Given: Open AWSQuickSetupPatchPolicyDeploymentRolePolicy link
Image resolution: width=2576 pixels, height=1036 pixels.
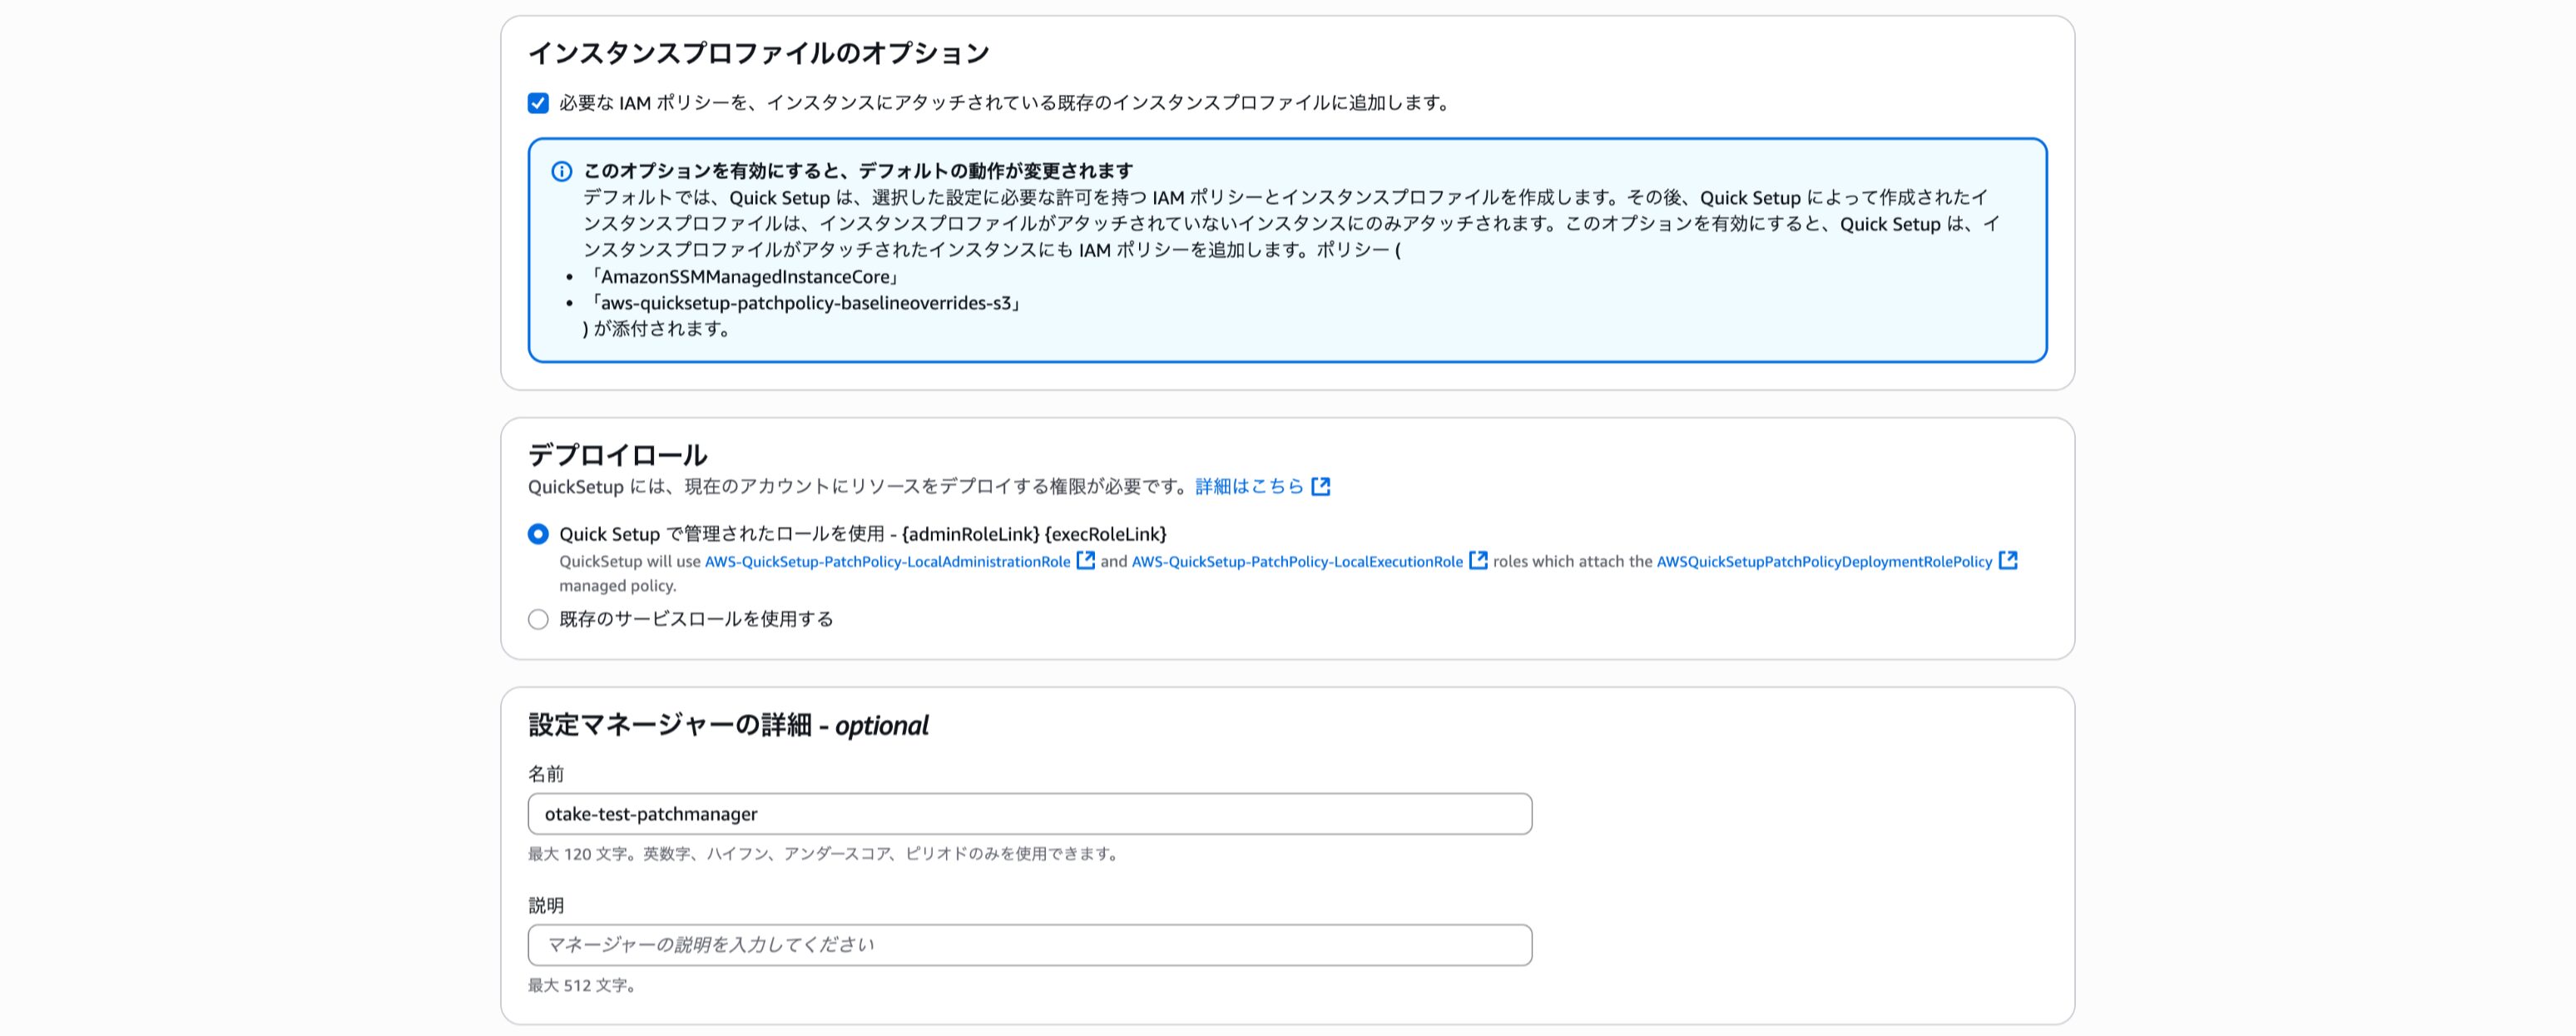Looking at the screenshot, I should point(1824,562).
